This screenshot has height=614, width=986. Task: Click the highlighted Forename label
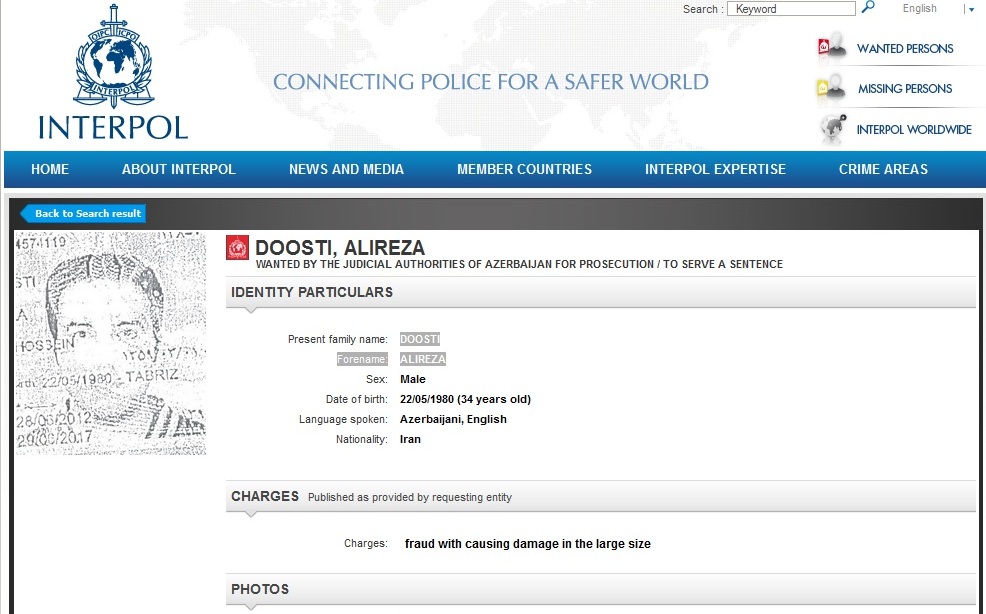pos(362,359)
